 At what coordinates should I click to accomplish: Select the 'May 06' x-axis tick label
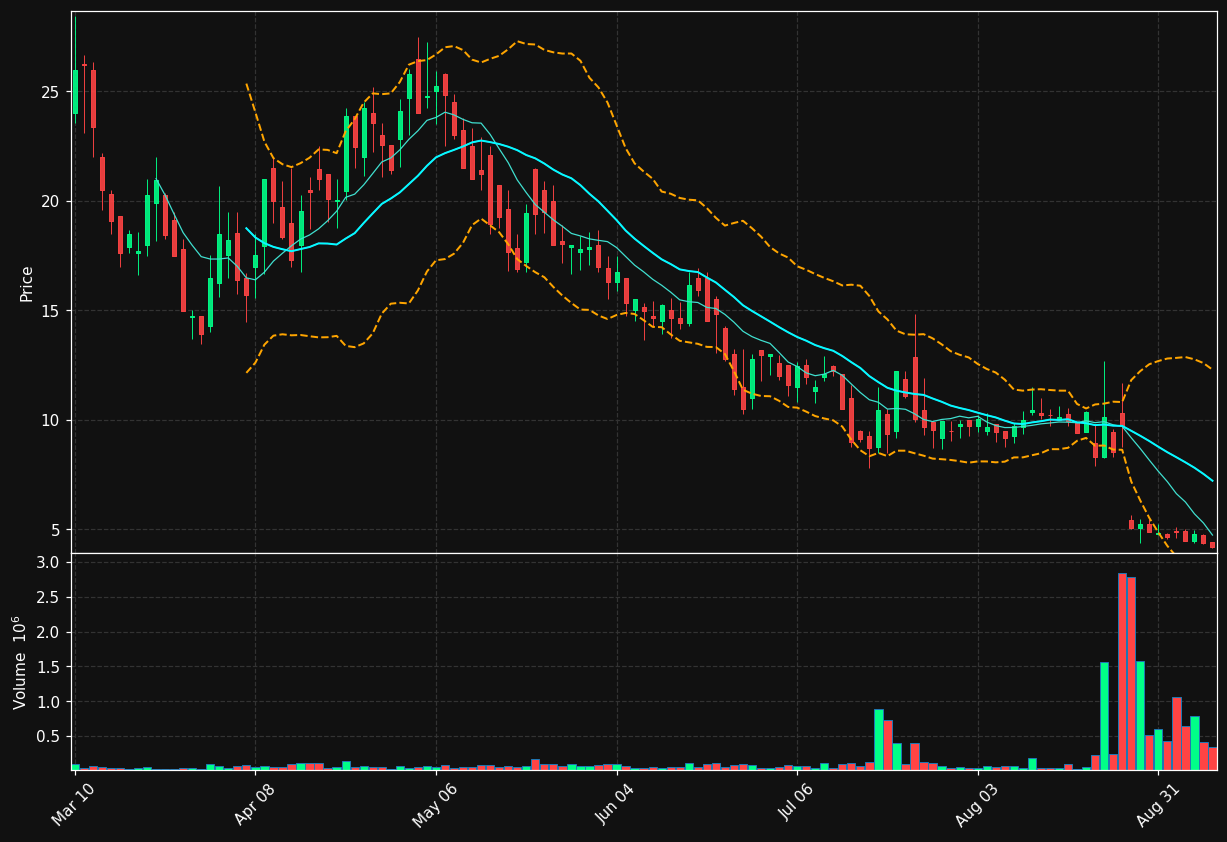click(x=434, y=805)
